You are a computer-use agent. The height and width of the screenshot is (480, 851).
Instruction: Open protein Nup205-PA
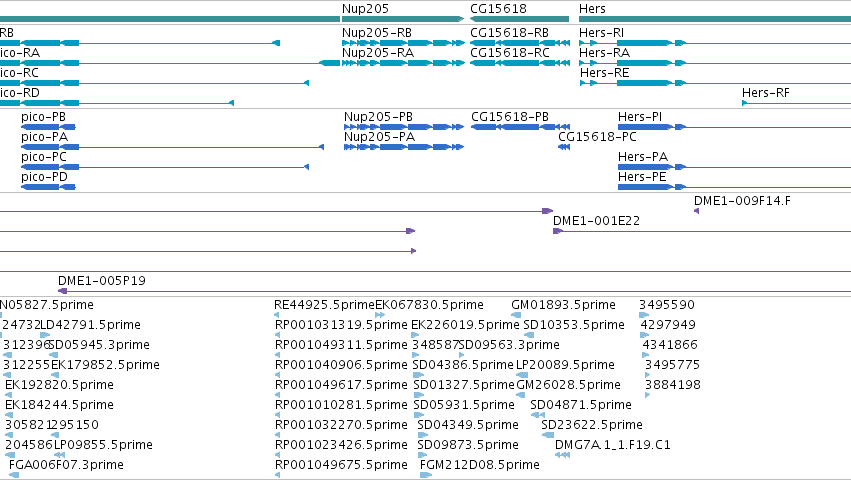click(x=379, y=137)
